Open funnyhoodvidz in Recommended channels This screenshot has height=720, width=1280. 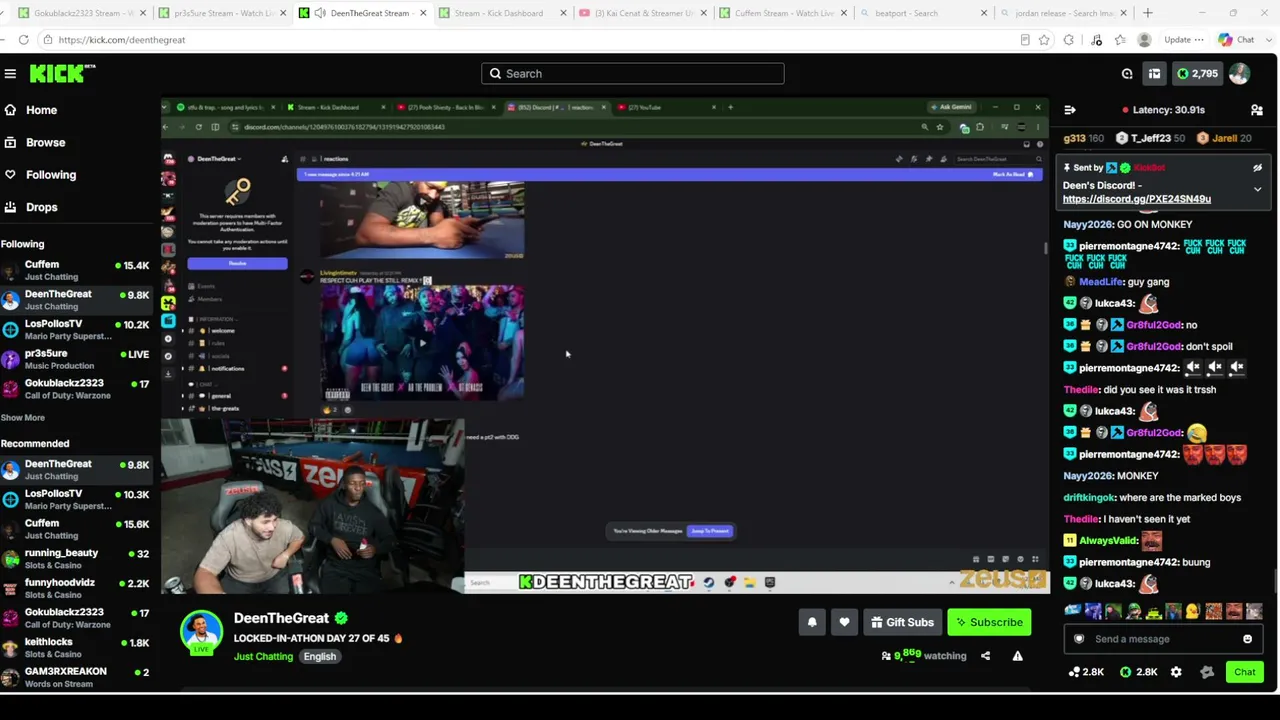coord(76,588)
